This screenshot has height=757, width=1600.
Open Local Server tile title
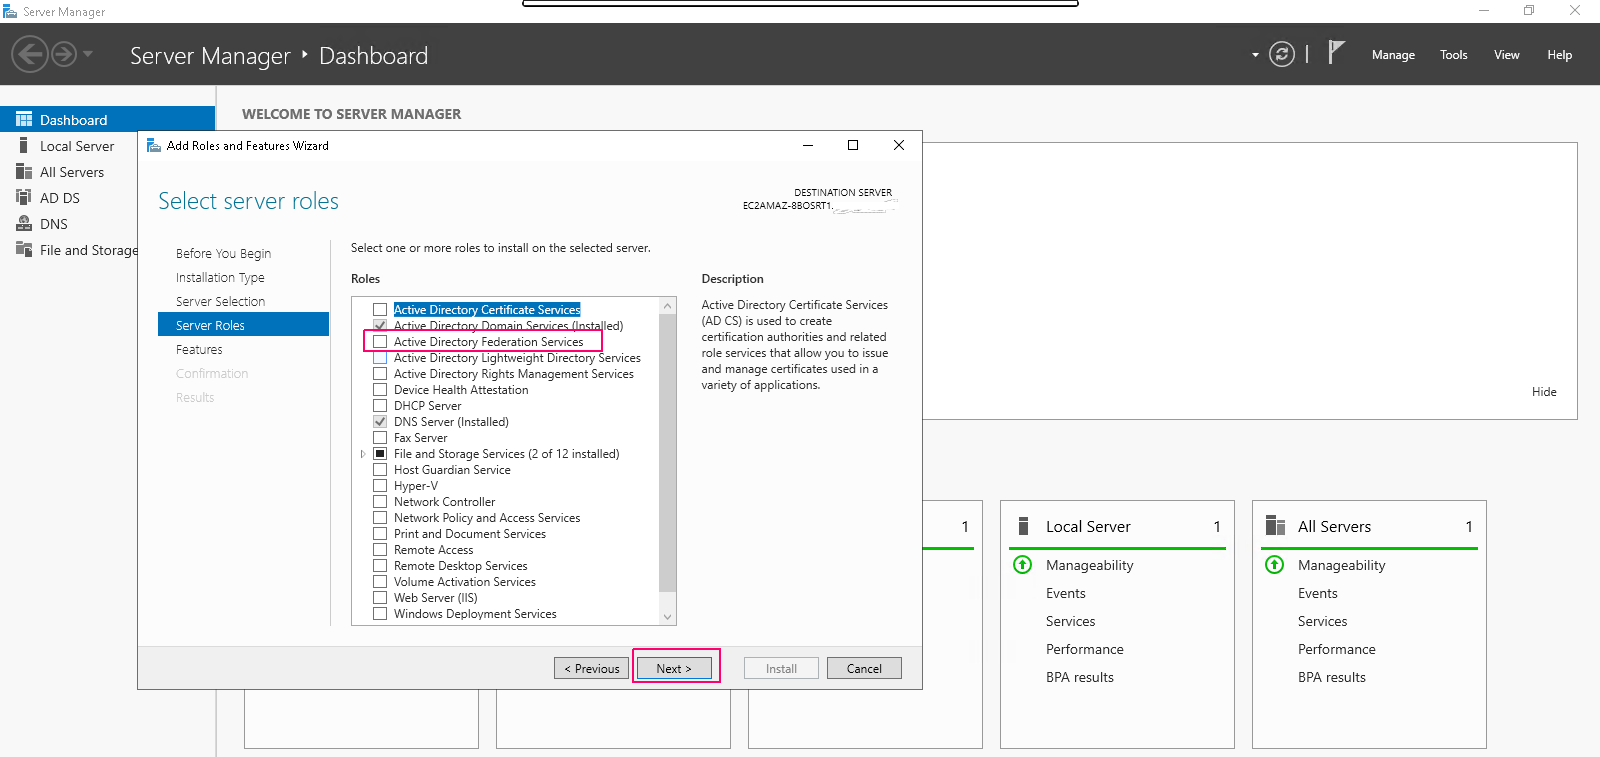point(1088,527)
